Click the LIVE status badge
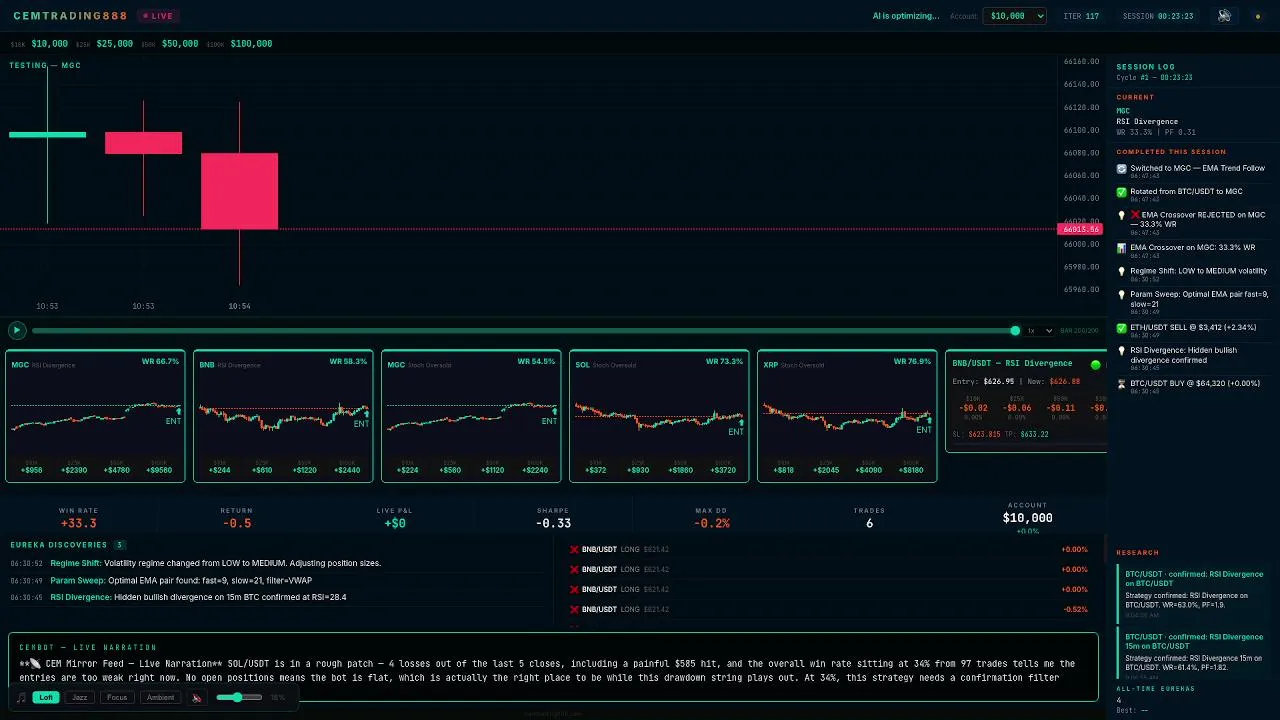This screenshot has height=720, width=1280. point(157,16)
